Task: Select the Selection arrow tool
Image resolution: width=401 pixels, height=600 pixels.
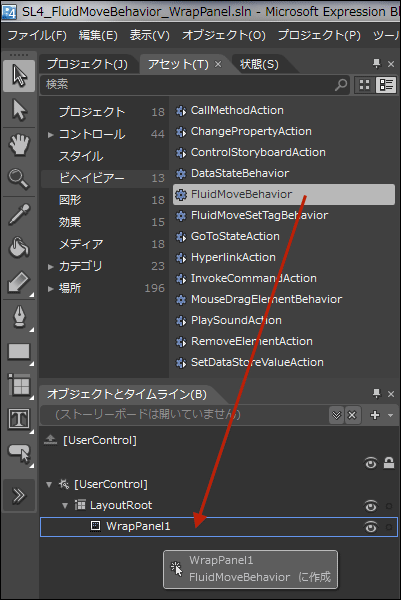Action: pos(19,75)
